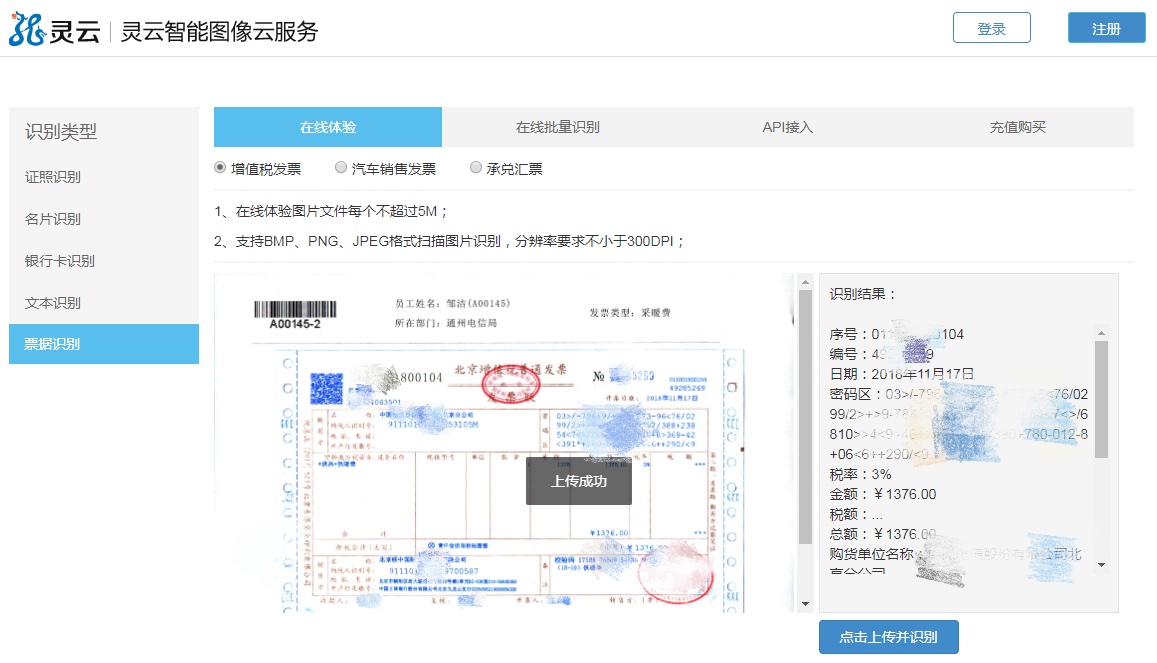1157x663 pixels.
Task: Click the 灵云 logo icon
Action: click(x=28, y=29)
